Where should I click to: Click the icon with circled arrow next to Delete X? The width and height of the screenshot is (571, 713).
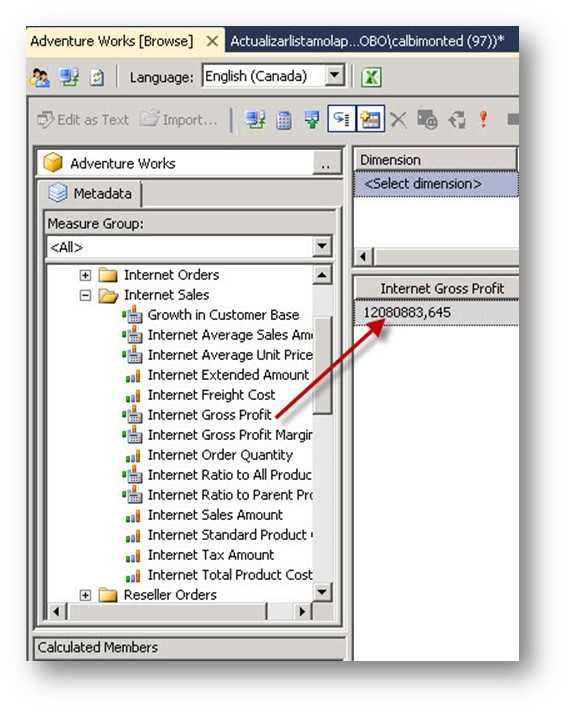click(x=427, y=120)
